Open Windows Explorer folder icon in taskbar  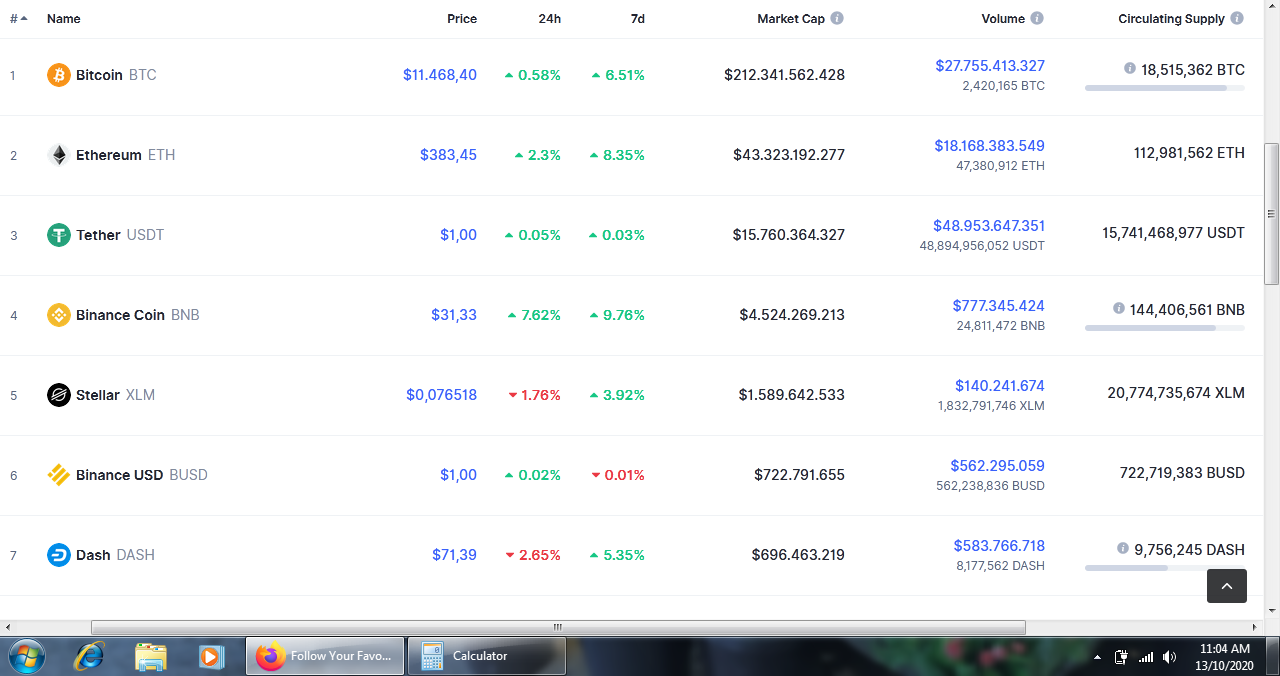(151, 656)
